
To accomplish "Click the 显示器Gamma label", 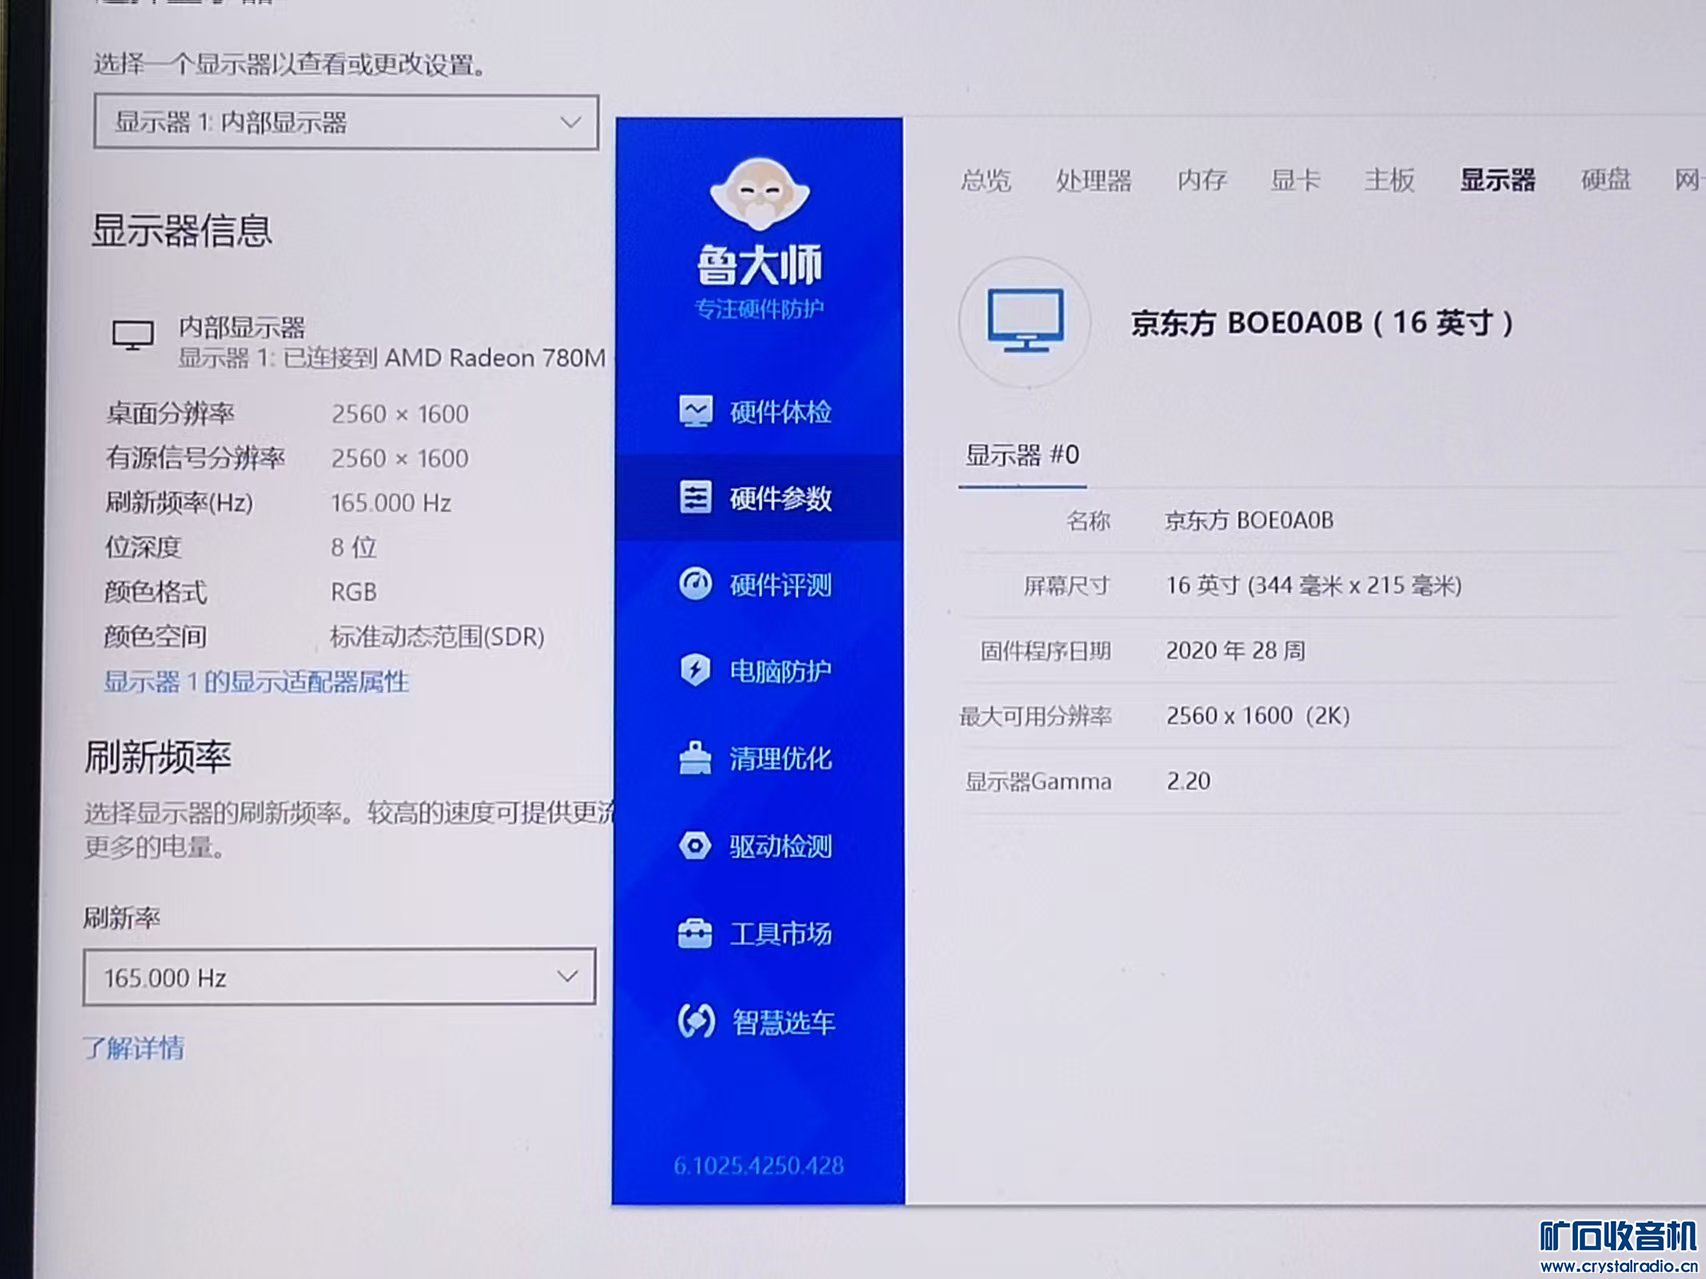I will tap(1038, 781).
